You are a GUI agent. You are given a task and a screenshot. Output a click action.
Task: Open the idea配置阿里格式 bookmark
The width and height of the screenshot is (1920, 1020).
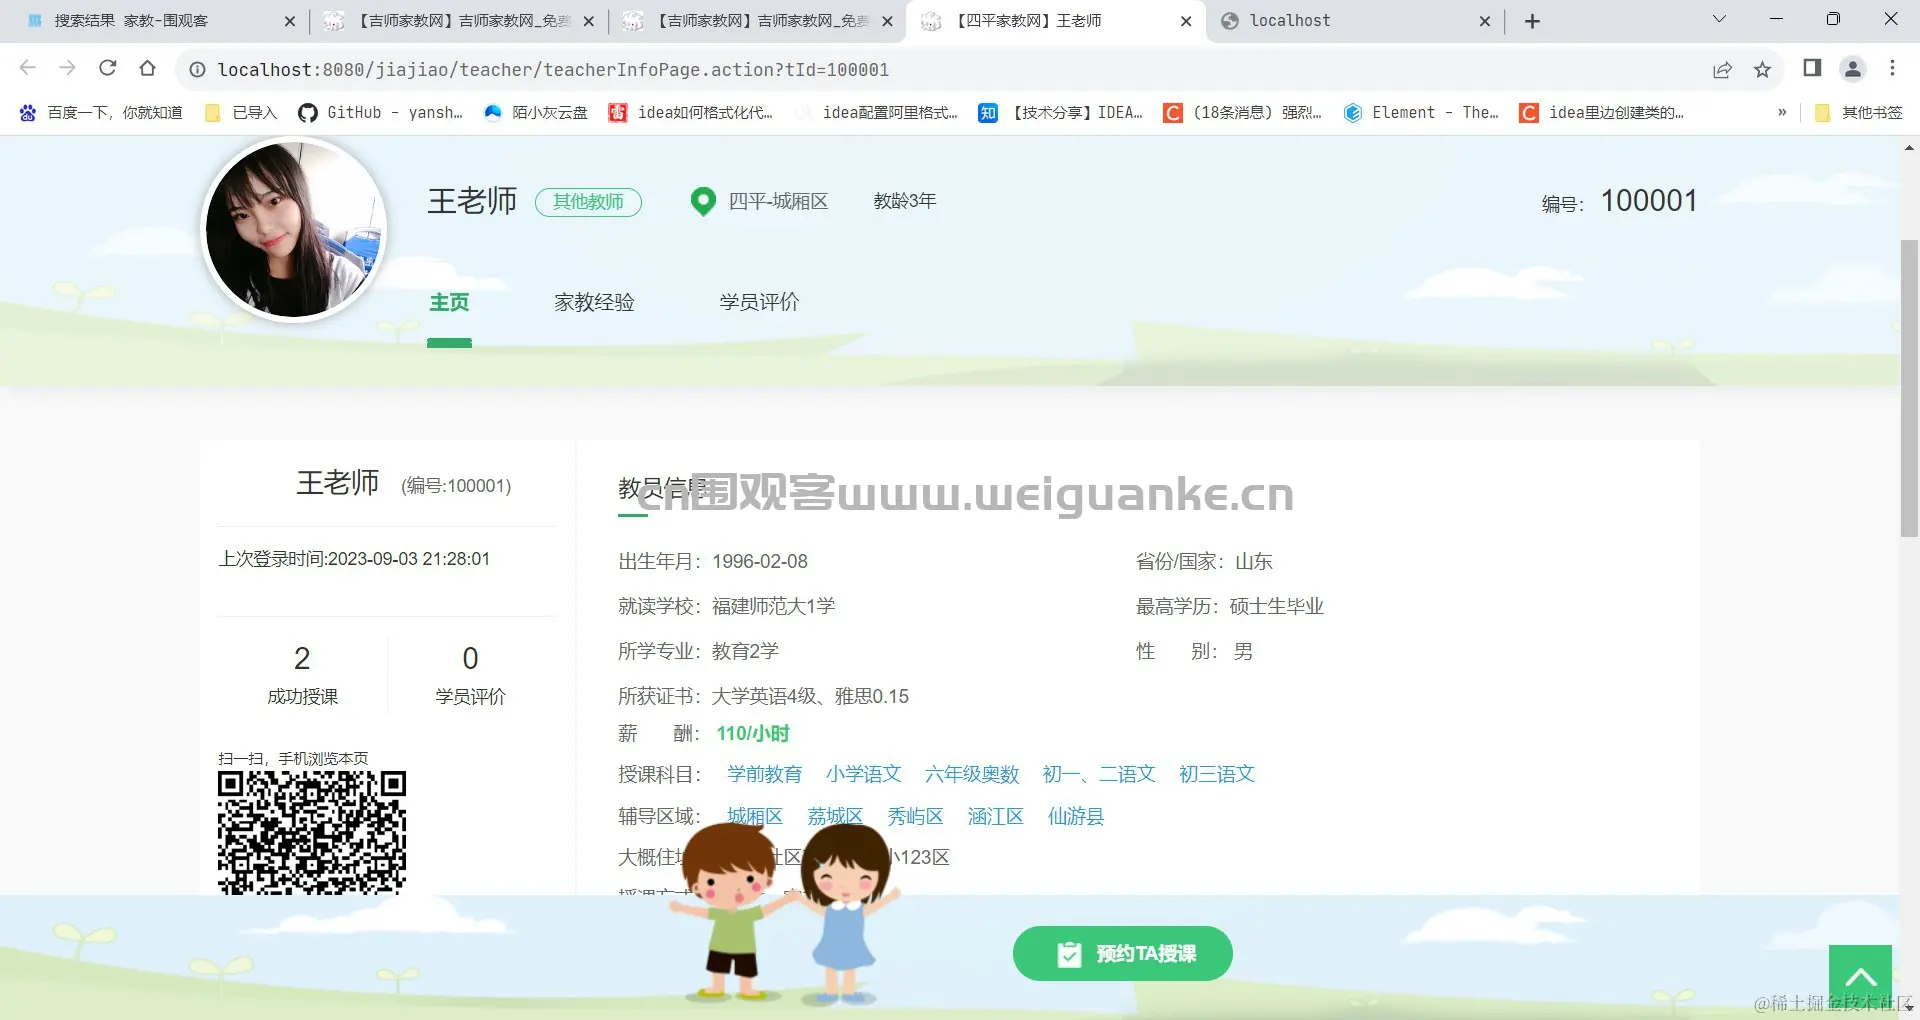(x=876, y=113)
